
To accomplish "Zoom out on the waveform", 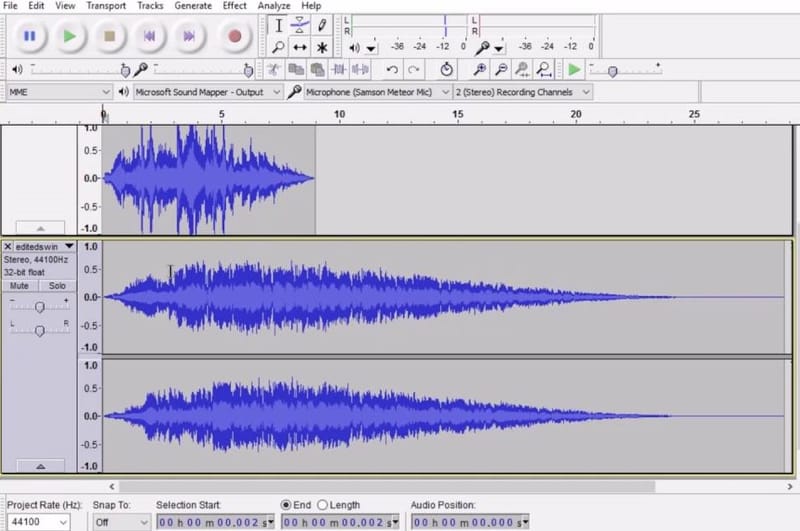I will tap(501, 69).
